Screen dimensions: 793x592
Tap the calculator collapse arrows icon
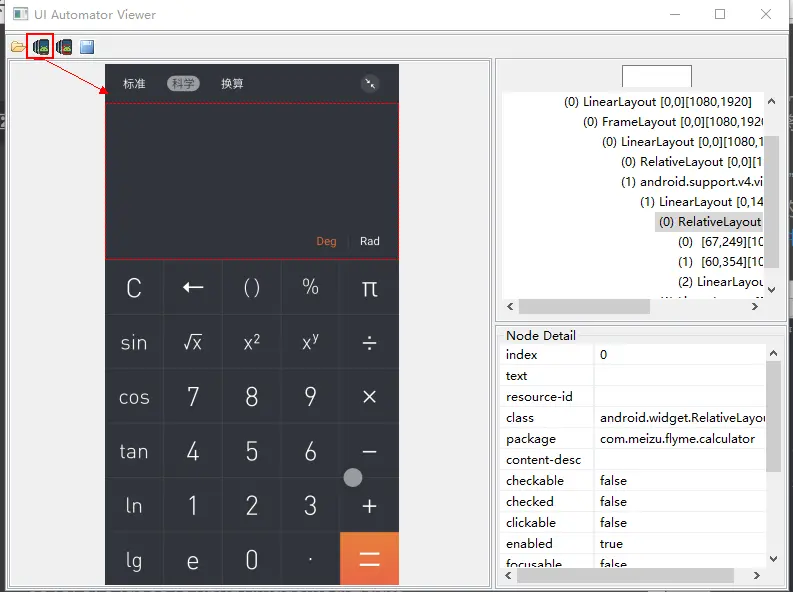click(x=370, y=83)
